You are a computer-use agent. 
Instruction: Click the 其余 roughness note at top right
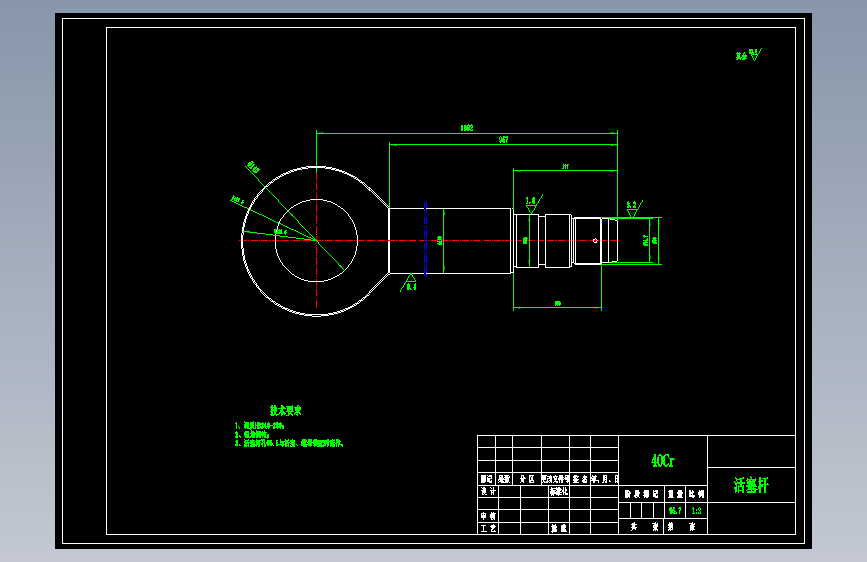click(x=749, y=55)
